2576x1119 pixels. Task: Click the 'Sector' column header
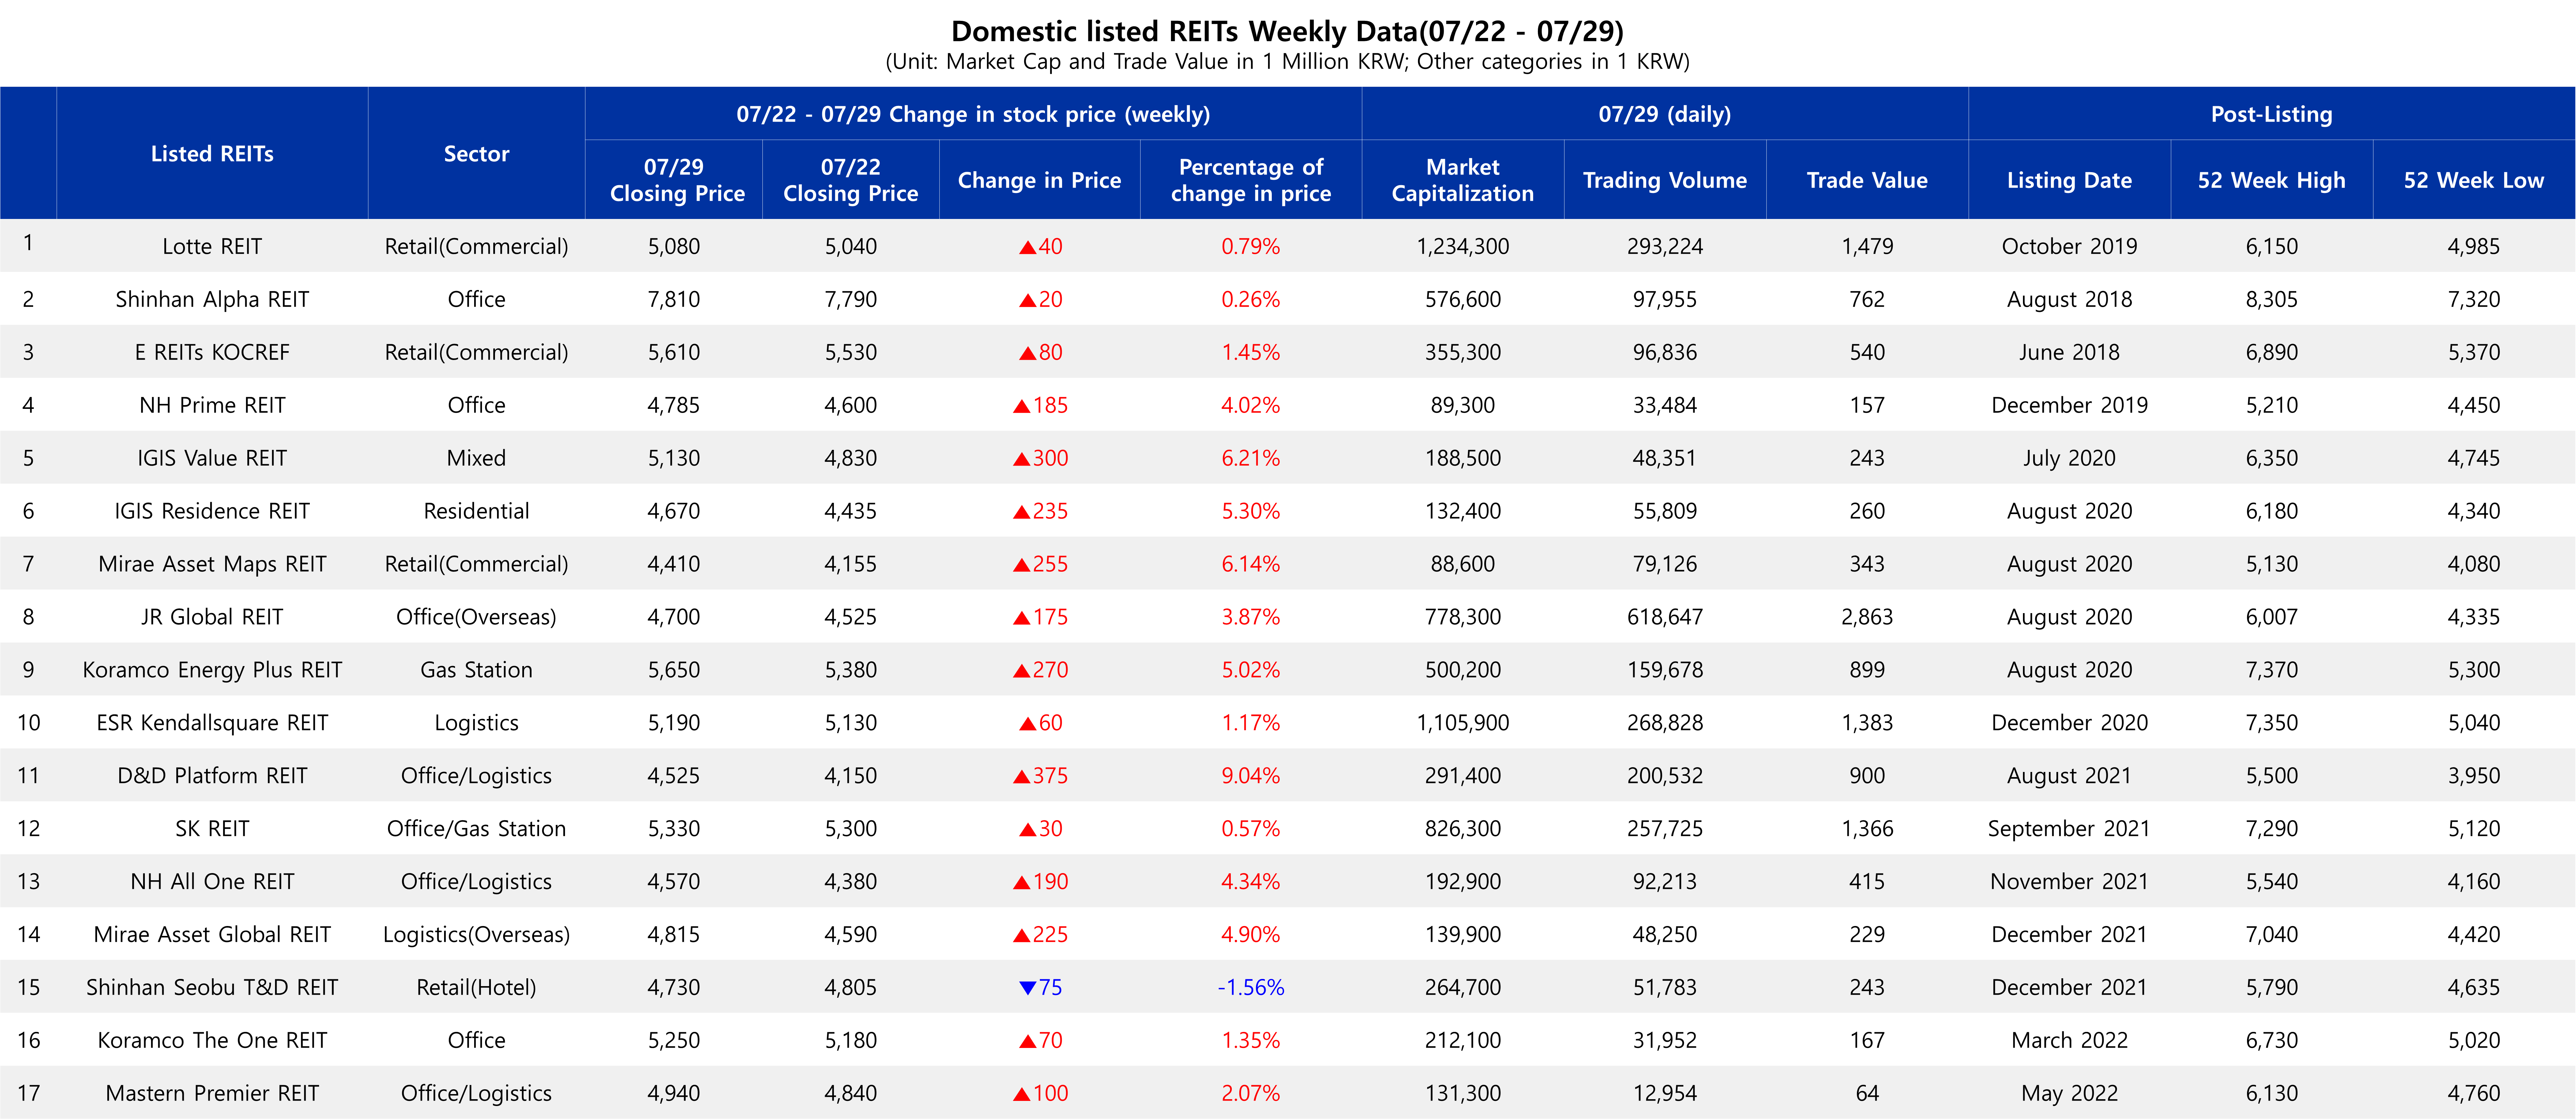476,153
